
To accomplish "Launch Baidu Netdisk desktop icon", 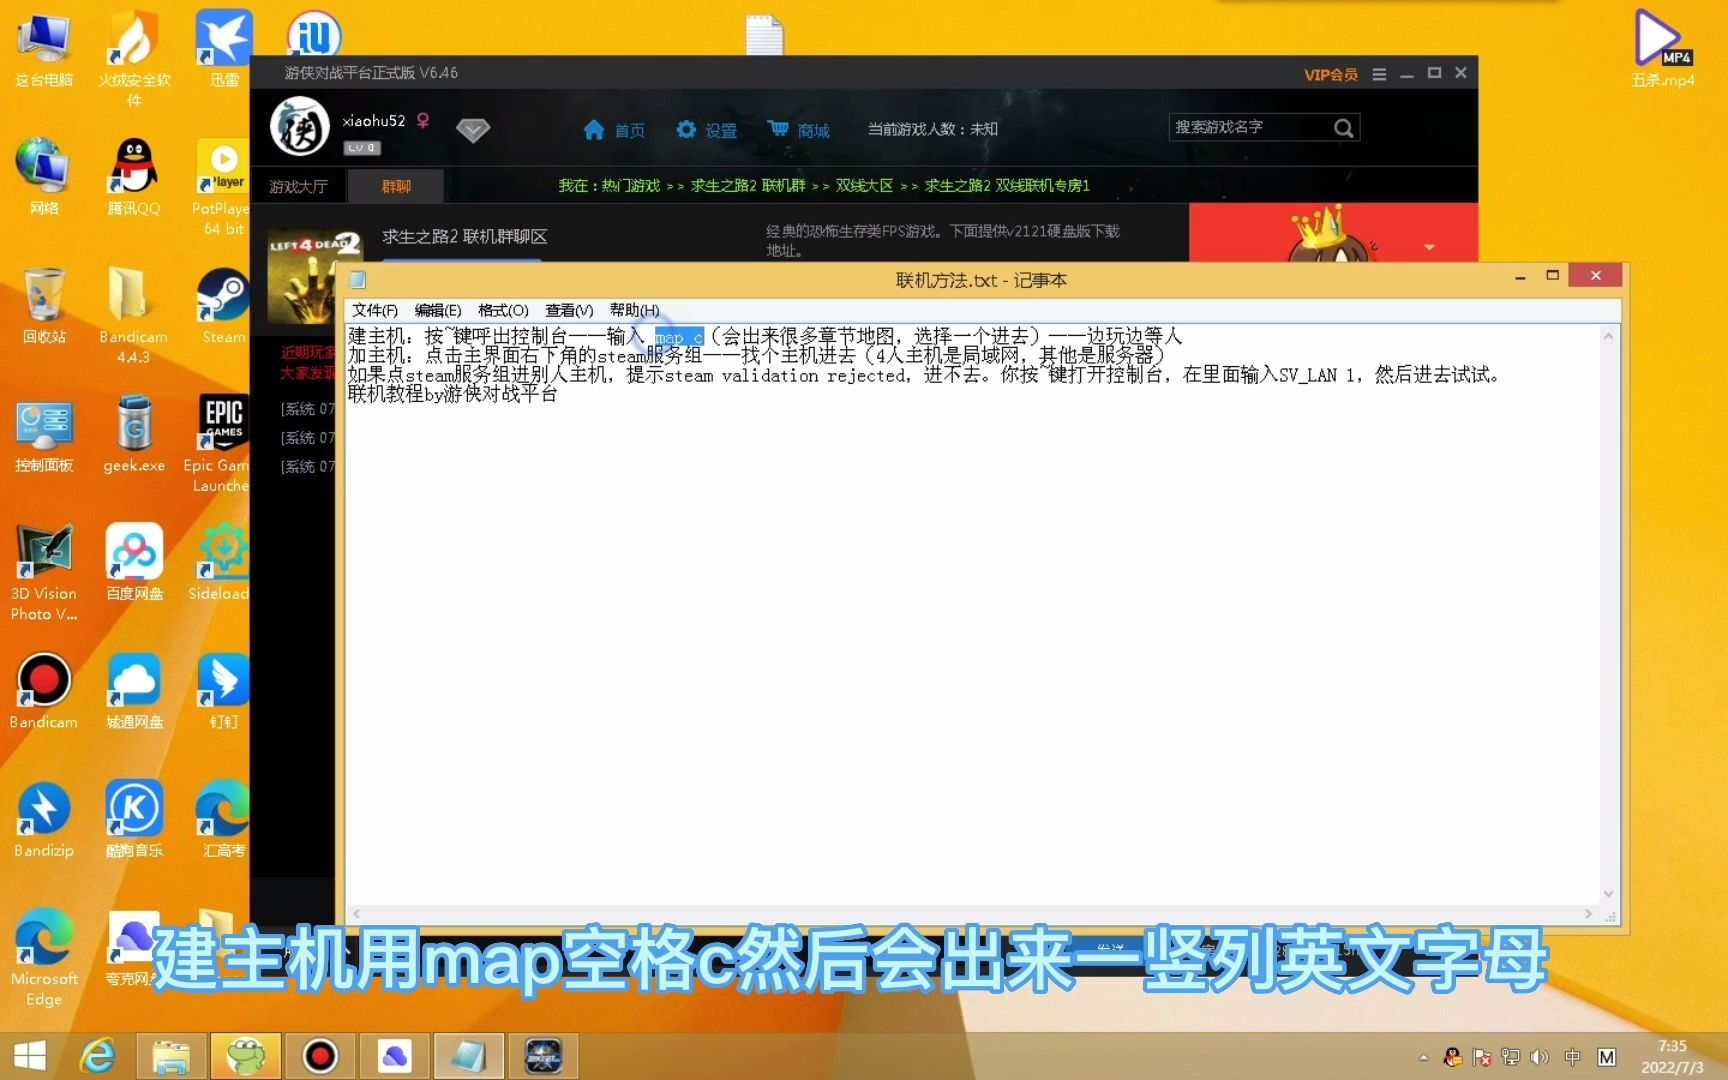I will pyautogui.click(x=134, y=561).
